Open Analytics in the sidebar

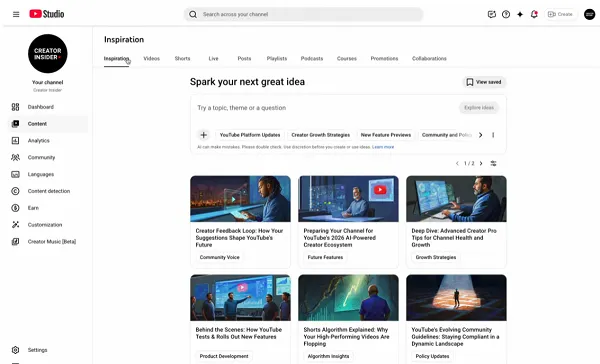coord(47,140)
